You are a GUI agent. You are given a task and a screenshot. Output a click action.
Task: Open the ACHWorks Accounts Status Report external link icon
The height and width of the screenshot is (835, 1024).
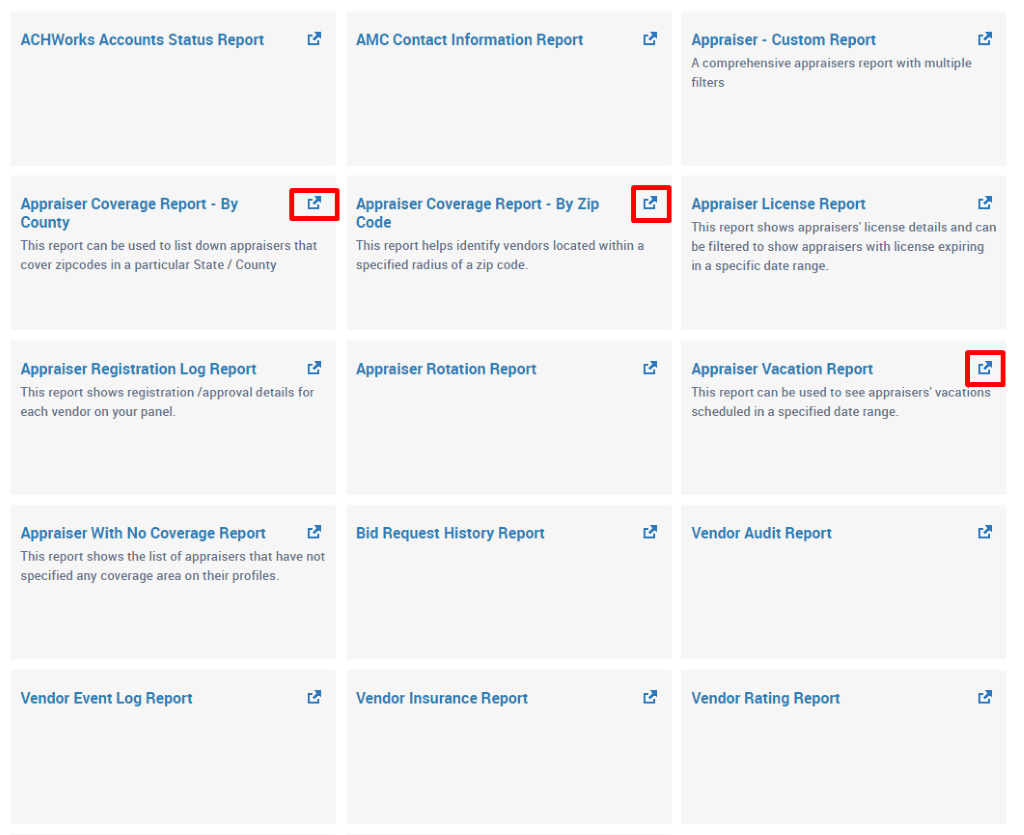point(313,38)
